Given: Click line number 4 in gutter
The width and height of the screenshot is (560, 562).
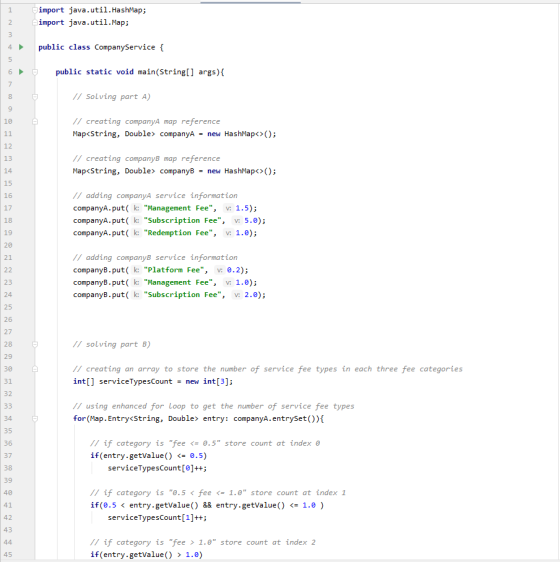Looking at the screenshot, I should tap(10, 47).
